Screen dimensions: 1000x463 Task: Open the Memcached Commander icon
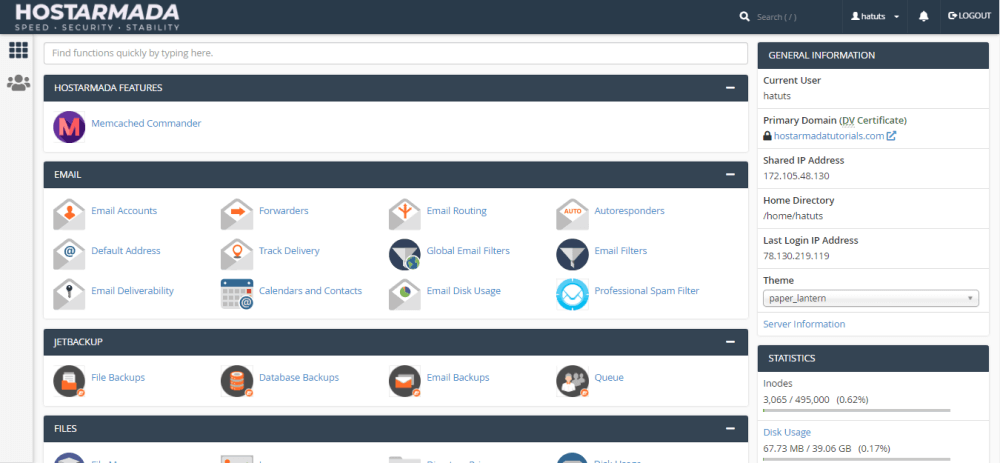69,126
